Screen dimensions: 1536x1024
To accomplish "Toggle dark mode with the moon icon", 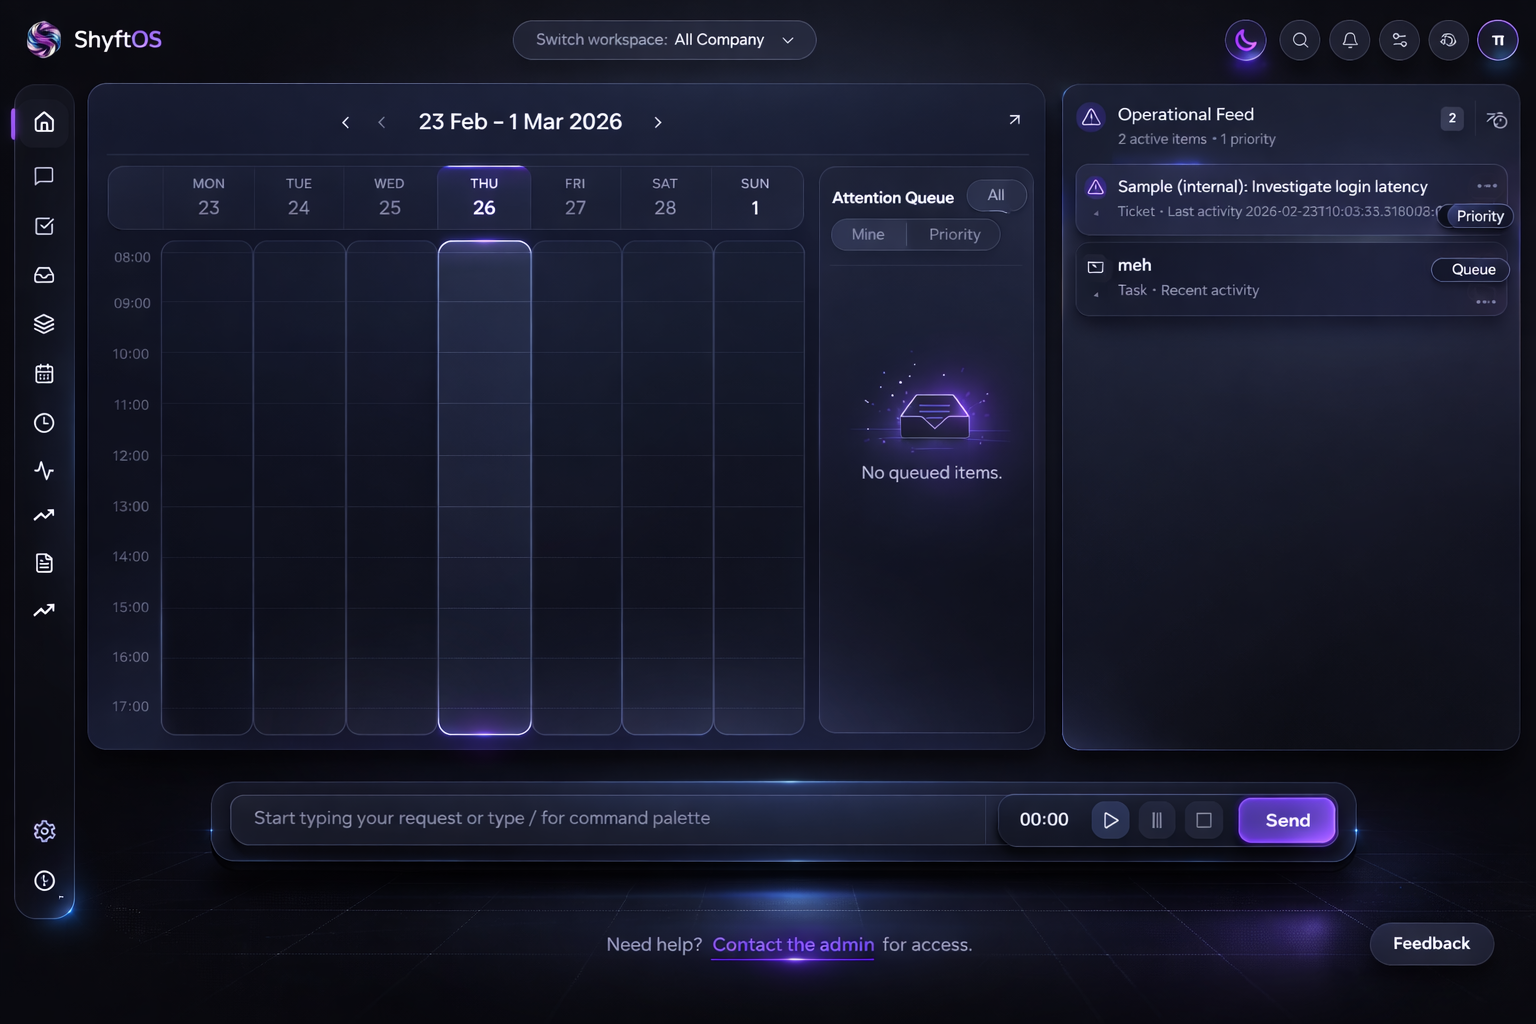I will 1245,40.
